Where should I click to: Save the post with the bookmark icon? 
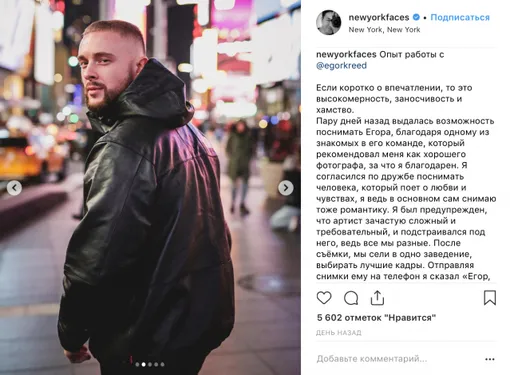pos(490,298)
